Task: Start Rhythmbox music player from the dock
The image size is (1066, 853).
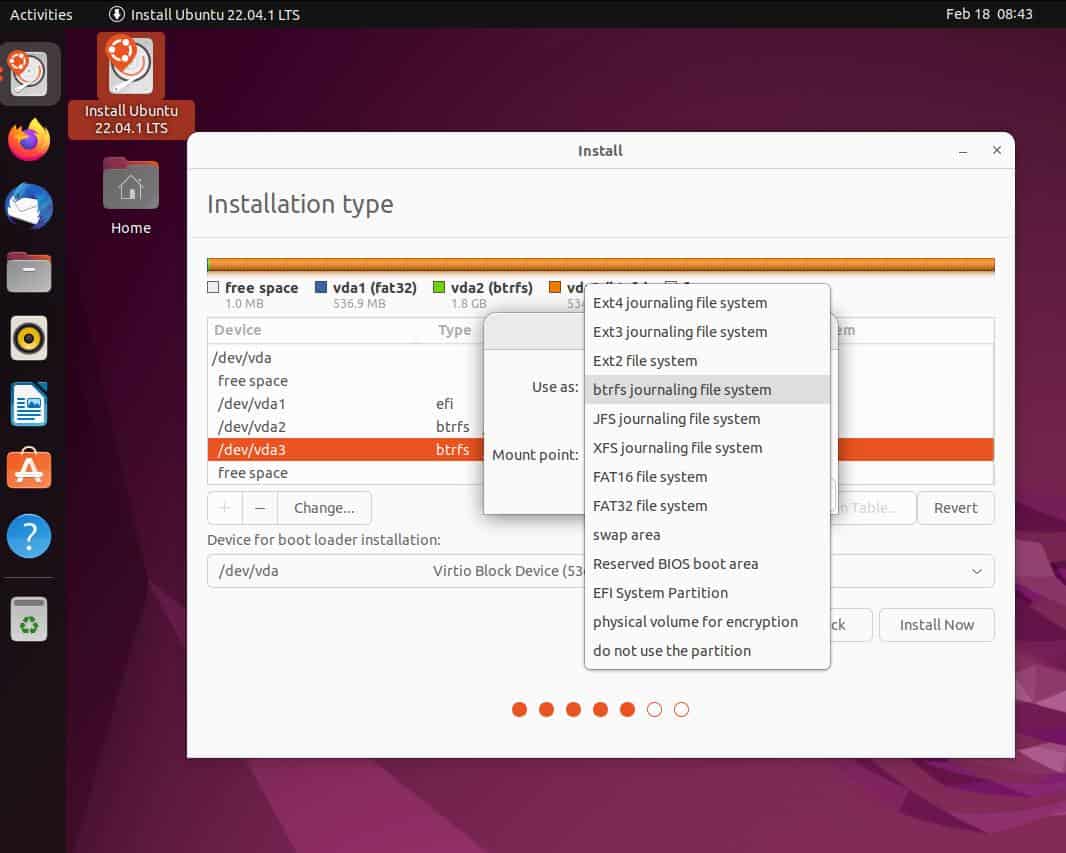Action: pyautogui.click(x=29, y=338)
